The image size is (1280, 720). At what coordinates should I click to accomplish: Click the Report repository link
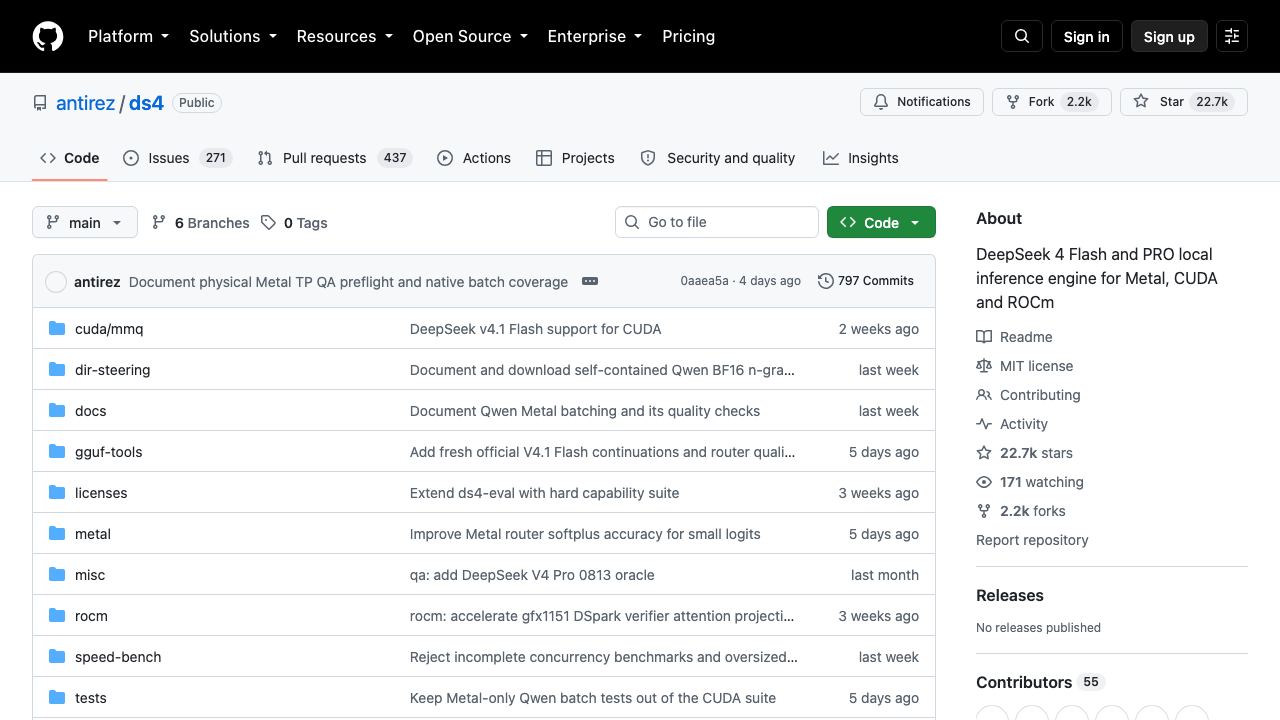click(1032, 540)
